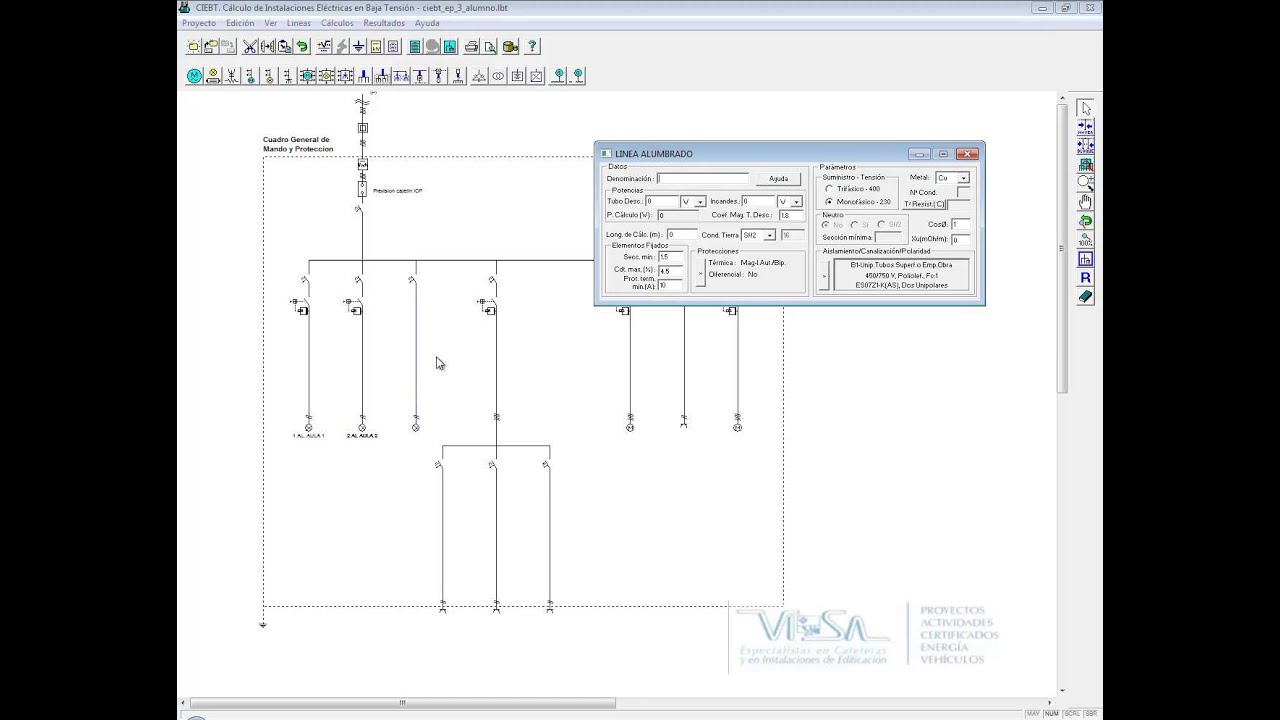This screenshot has width=1280, height=720.
Task: Open the Resultados menu
Action: pos(384,23)
